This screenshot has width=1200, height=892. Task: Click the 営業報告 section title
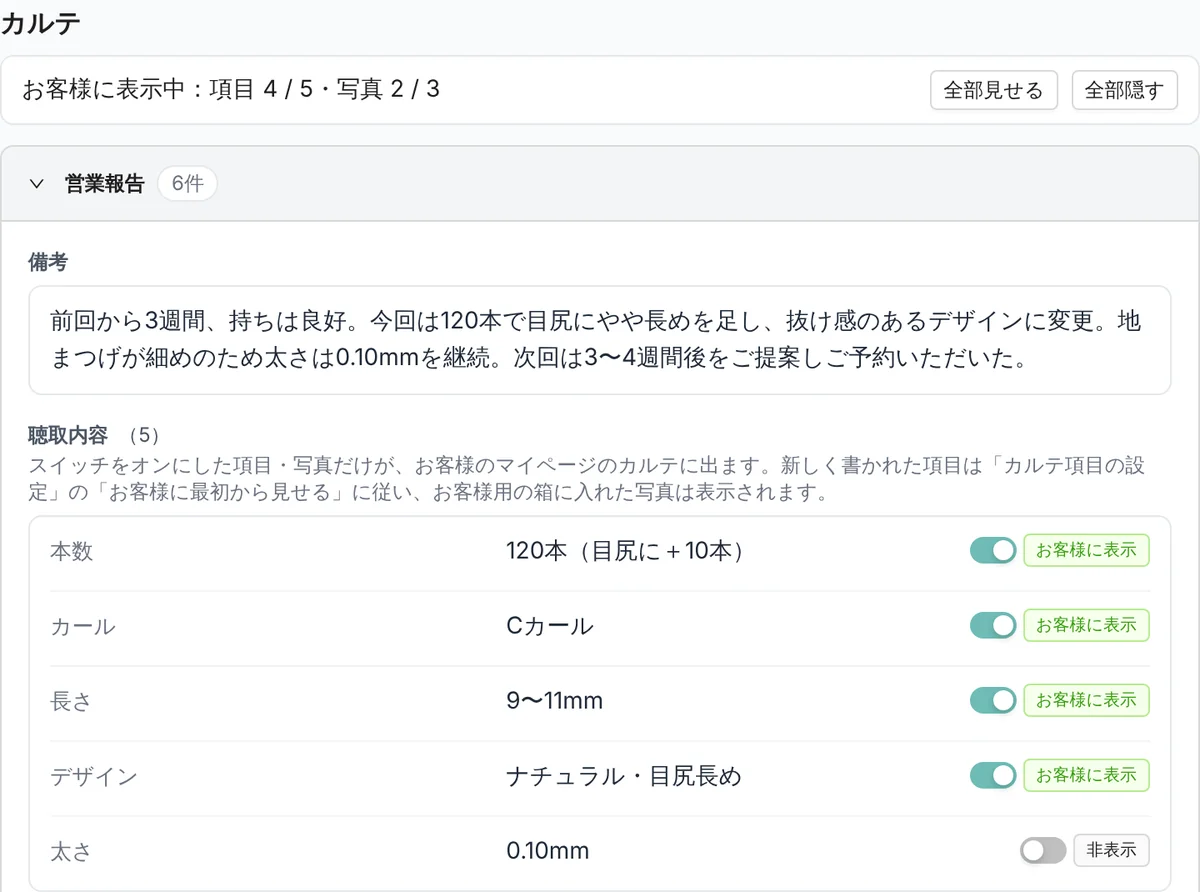coord(105,184)
